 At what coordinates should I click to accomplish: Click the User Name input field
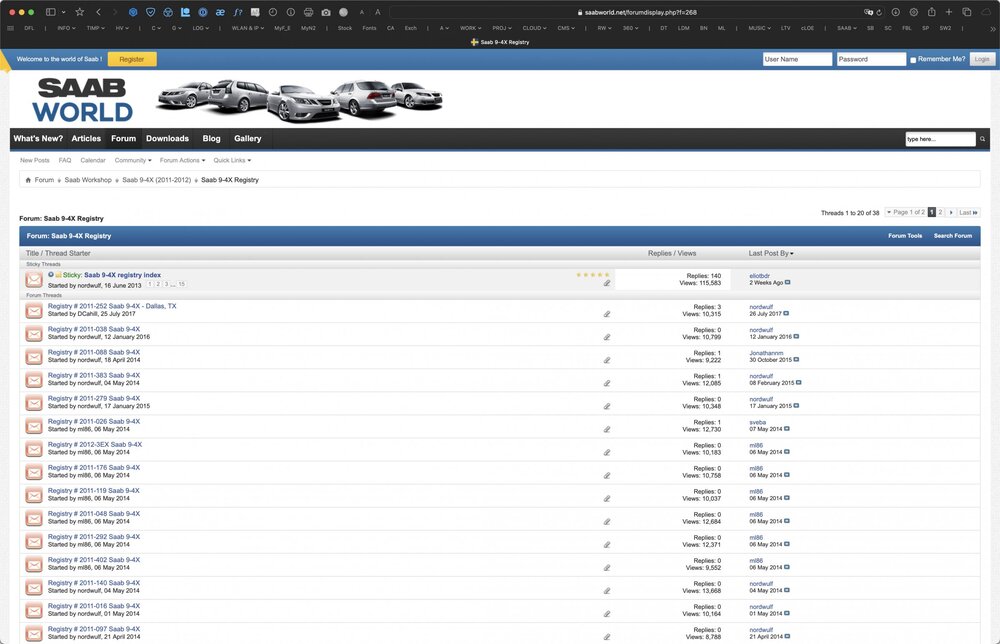[x=797, y=59]
